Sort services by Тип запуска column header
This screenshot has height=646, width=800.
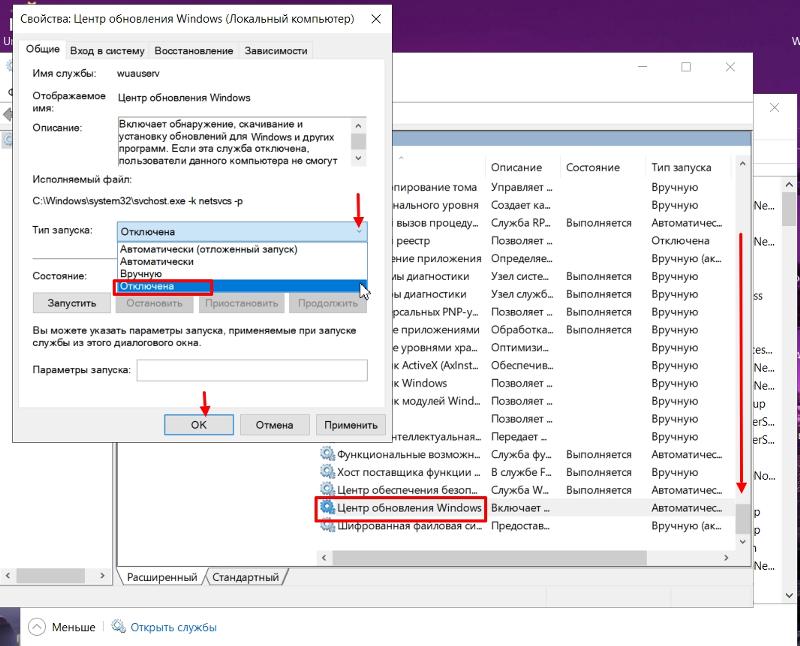coord(688,167)
